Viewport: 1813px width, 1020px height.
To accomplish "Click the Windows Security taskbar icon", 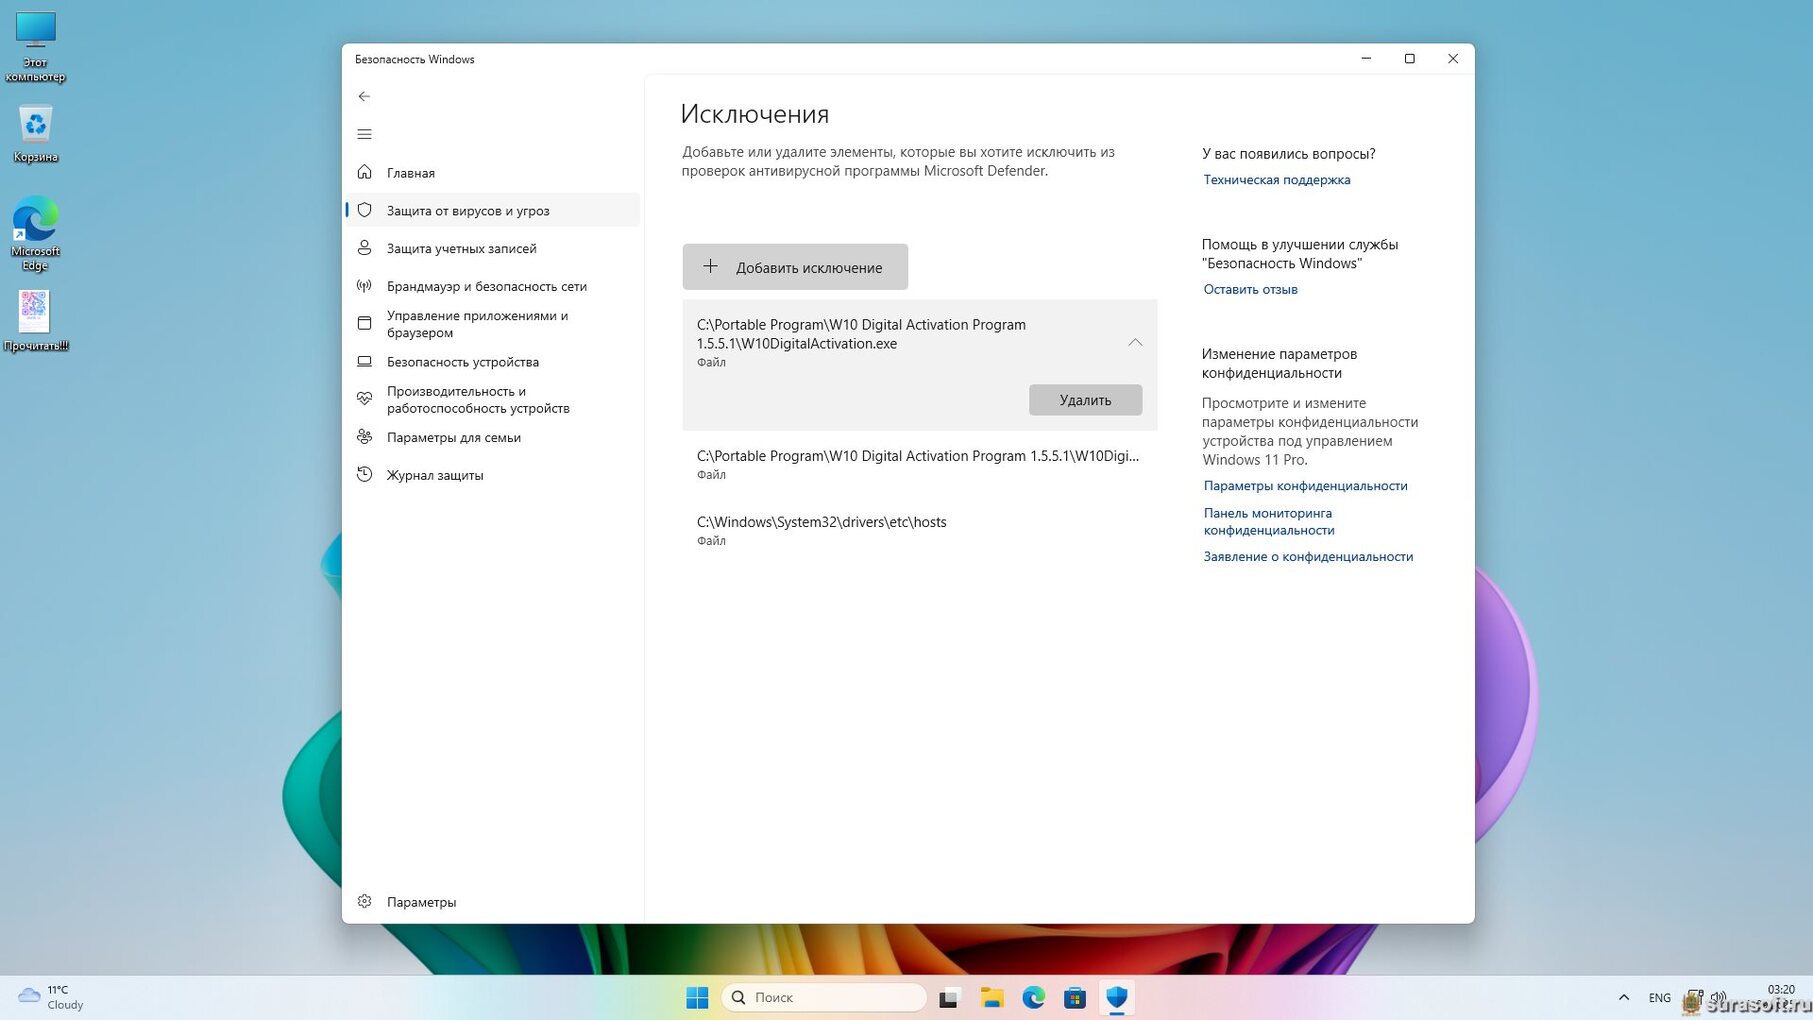I will click(x=1117, y=997).
